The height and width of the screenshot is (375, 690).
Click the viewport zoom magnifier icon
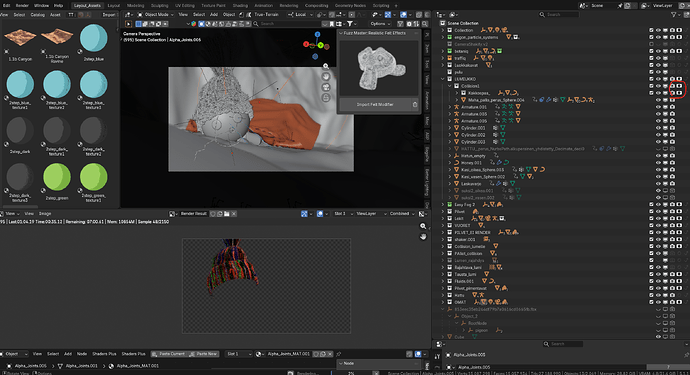(326, 66)
